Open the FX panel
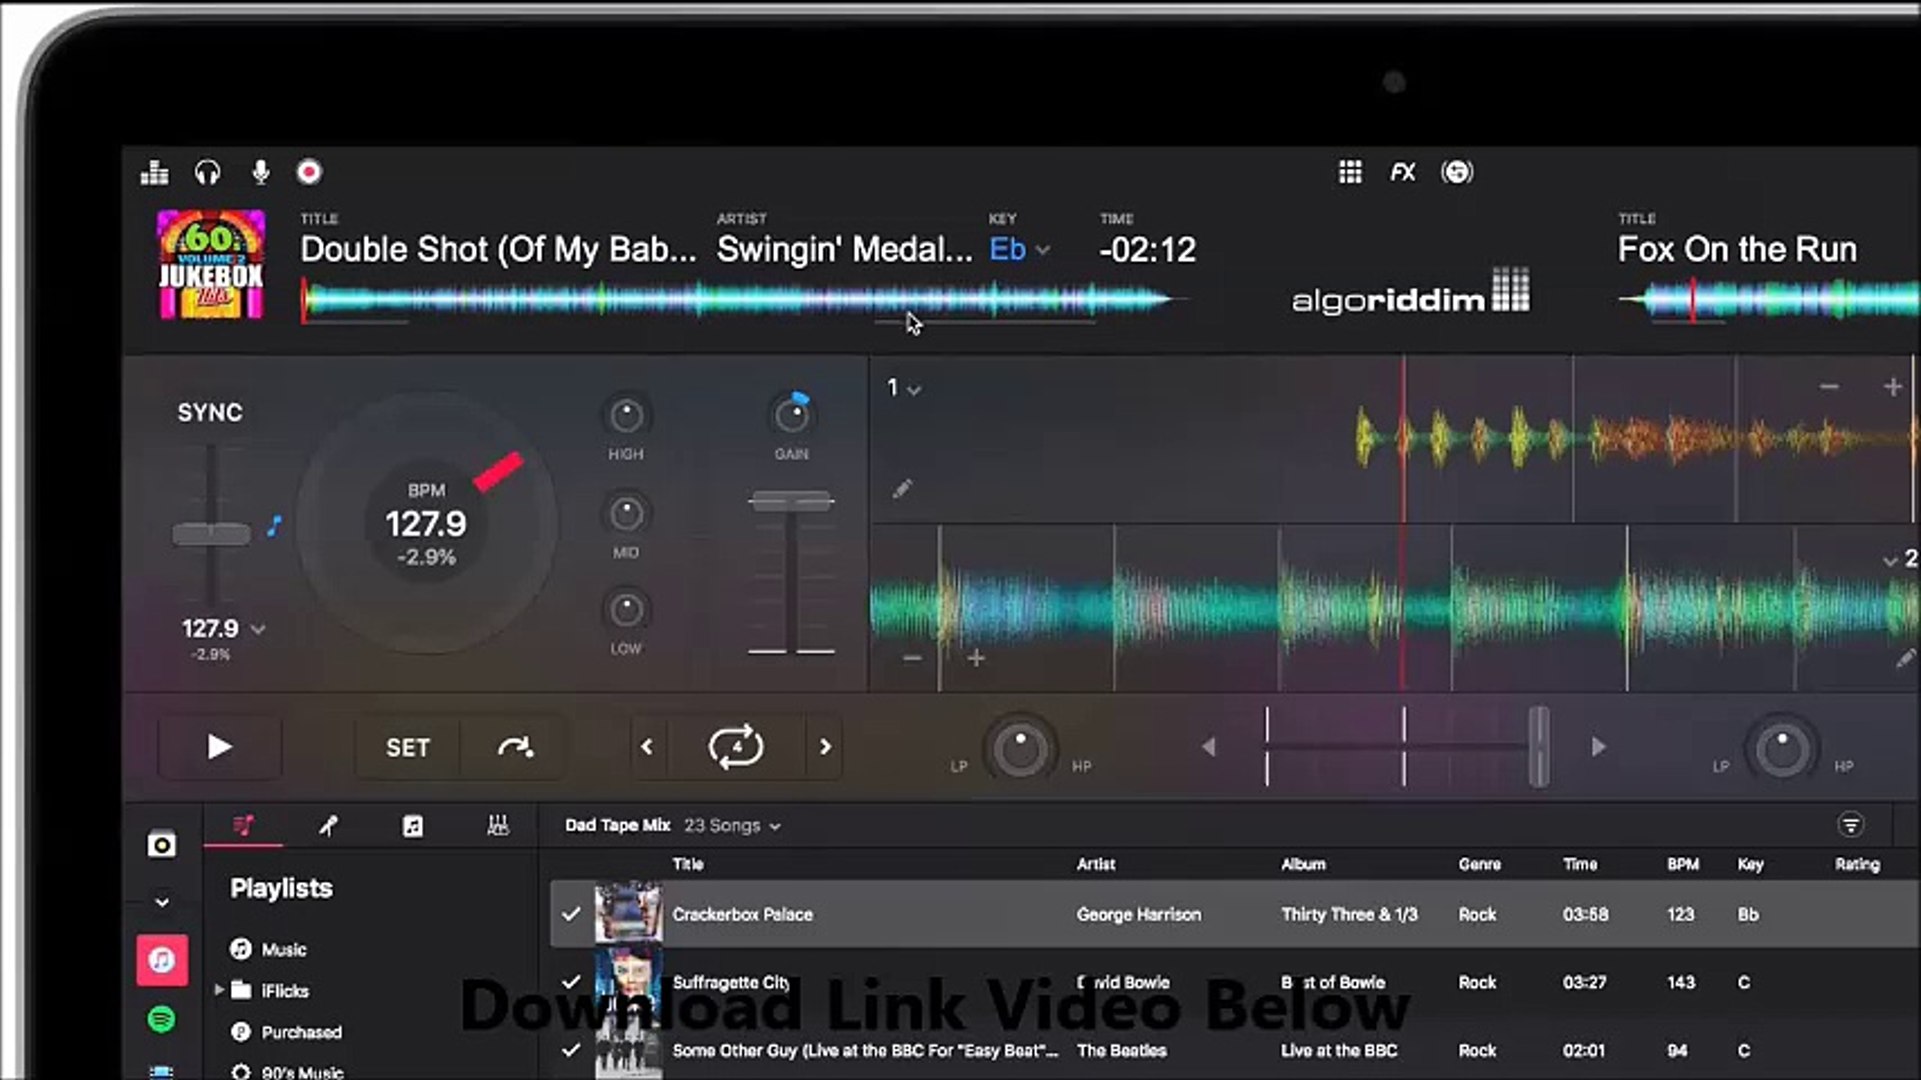This screenshot has height=1080, width=1921. pyautogui.click(x=1403, y=172)
